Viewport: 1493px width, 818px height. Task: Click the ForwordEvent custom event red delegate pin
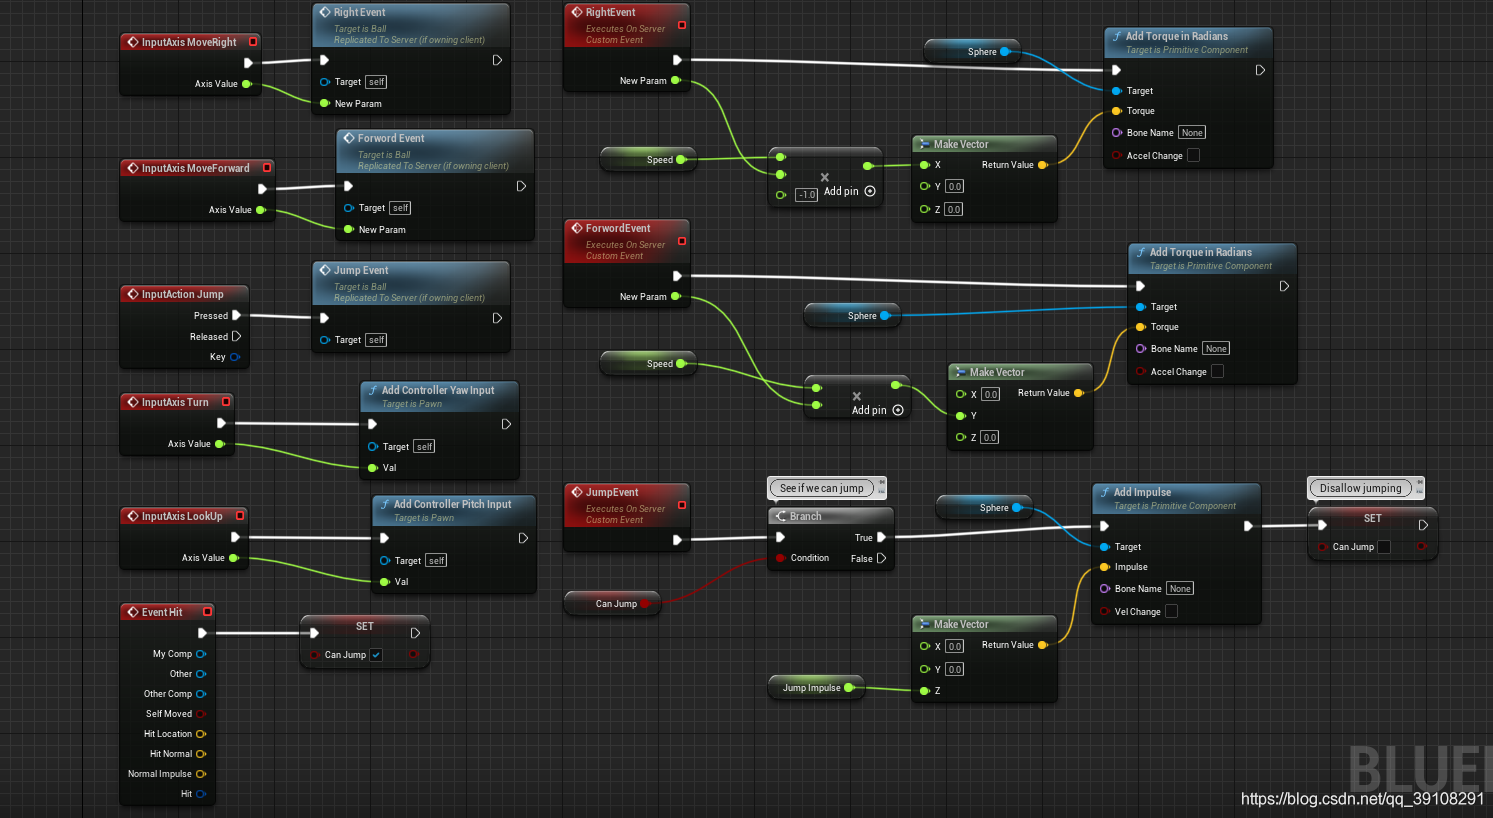click(x=682, y=241)
